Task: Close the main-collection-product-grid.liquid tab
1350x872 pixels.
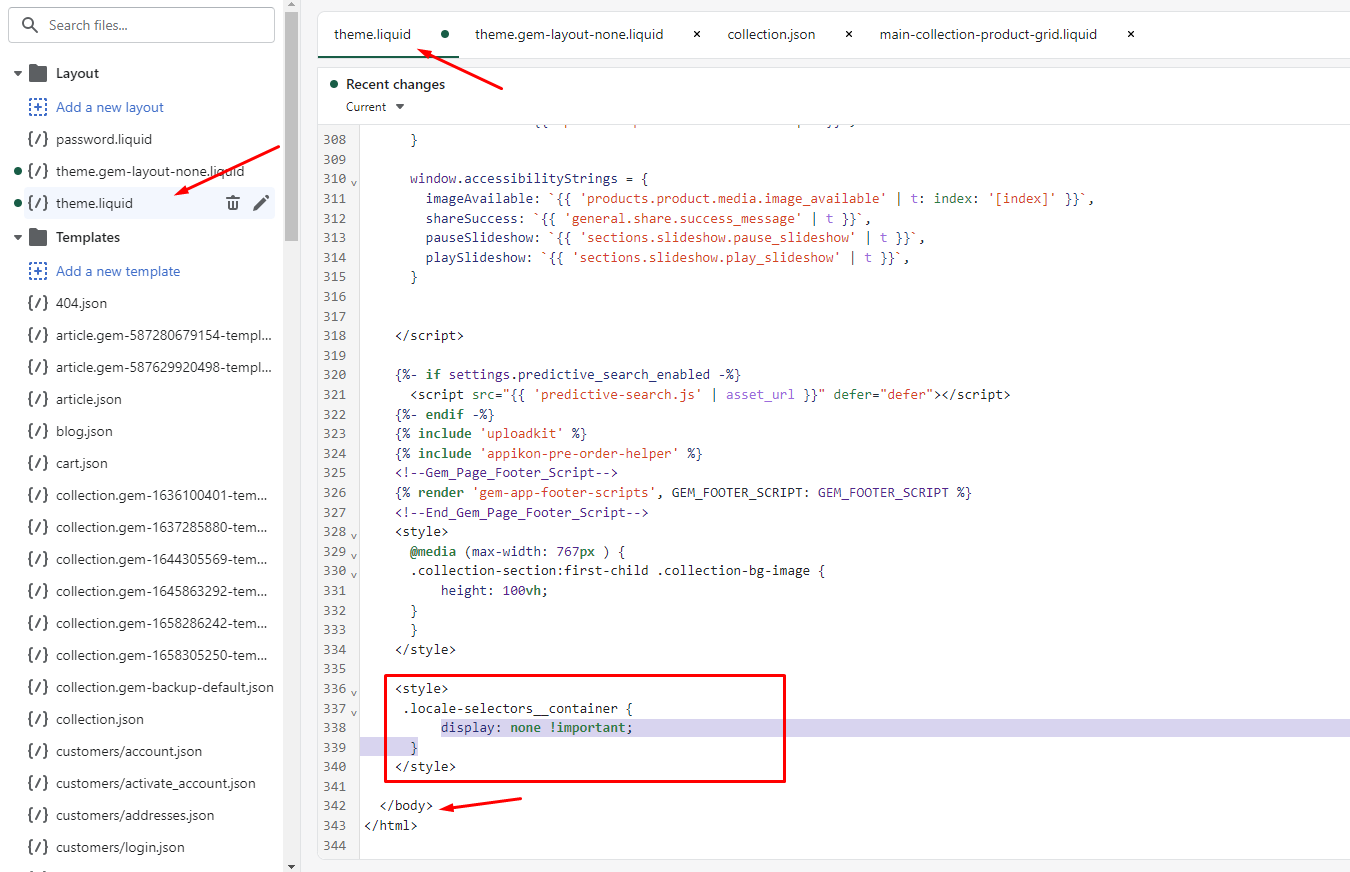Action: [1131, 34]
